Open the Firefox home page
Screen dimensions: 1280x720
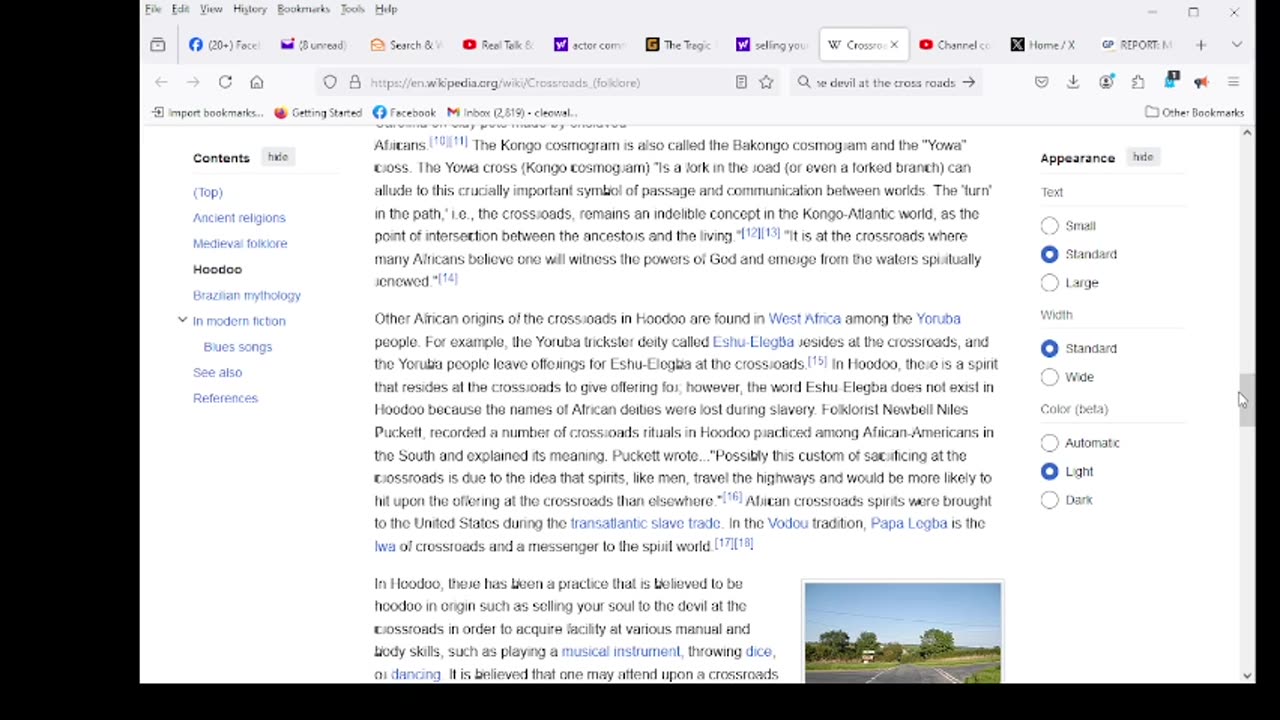click(257, 82)
